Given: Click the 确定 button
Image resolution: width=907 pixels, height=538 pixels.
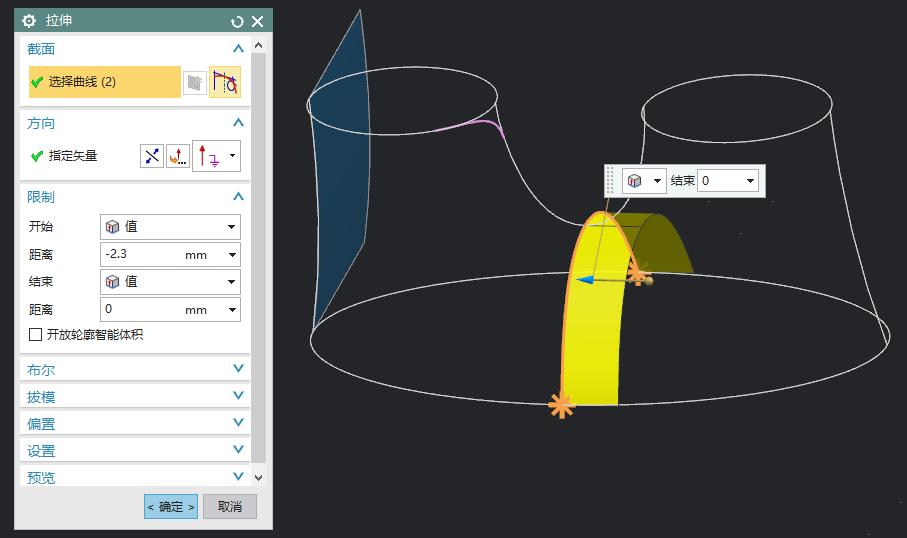Looking at the screenshot, I should [171, 507].
